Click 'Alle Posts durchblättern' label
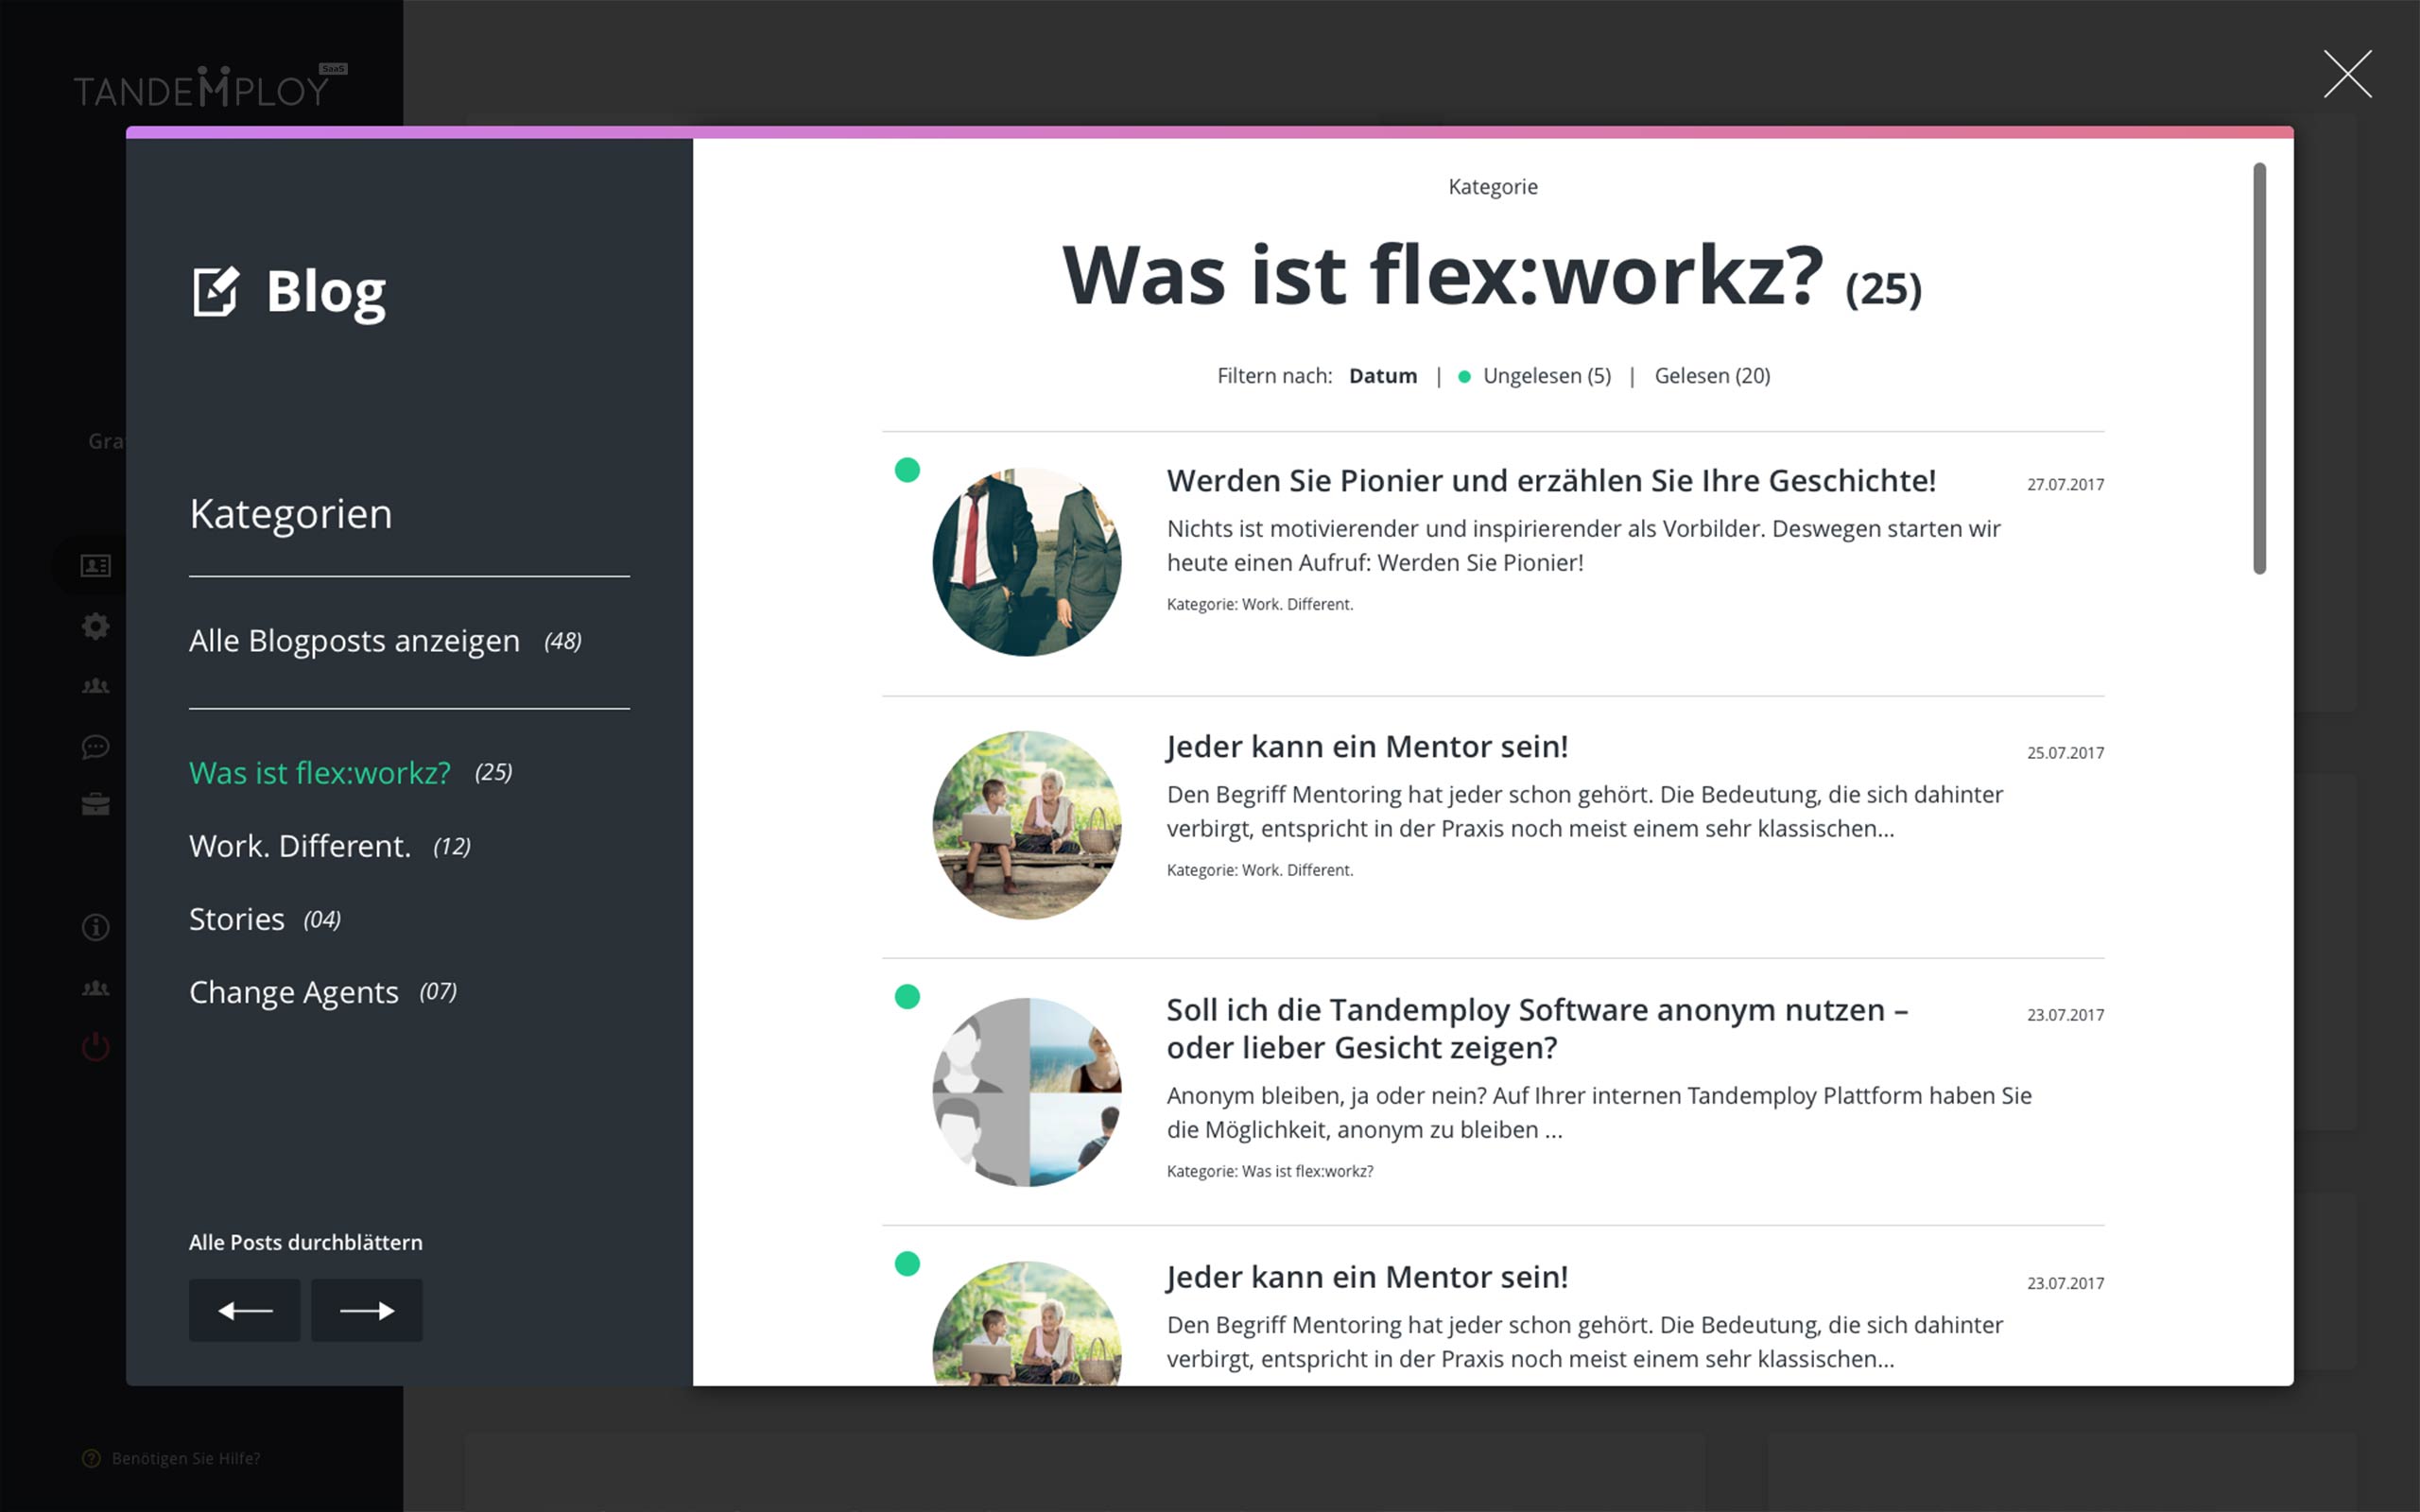 point(306,1242)
